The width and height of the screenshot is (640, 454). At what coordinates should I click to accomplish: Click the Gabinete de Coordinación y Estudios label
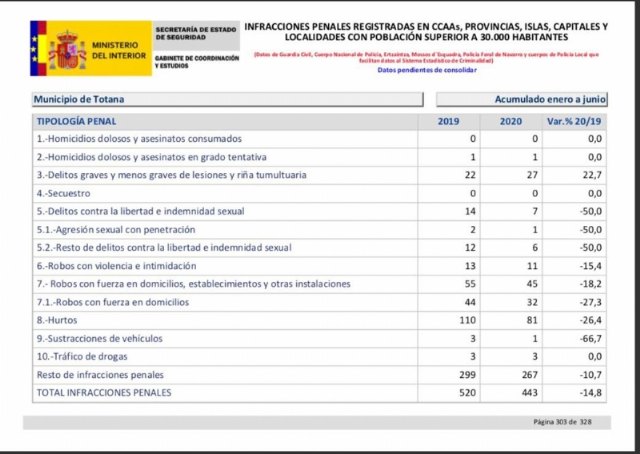(197, 62)
